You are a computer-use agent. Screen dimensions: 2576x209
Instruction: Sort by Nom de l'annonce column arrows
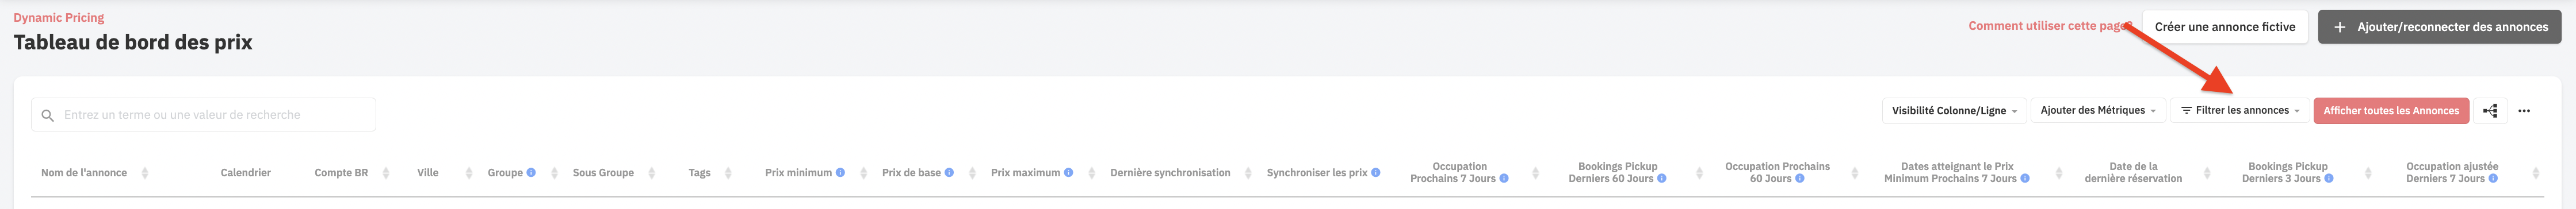pyautogui.click(x=145, y=173)
